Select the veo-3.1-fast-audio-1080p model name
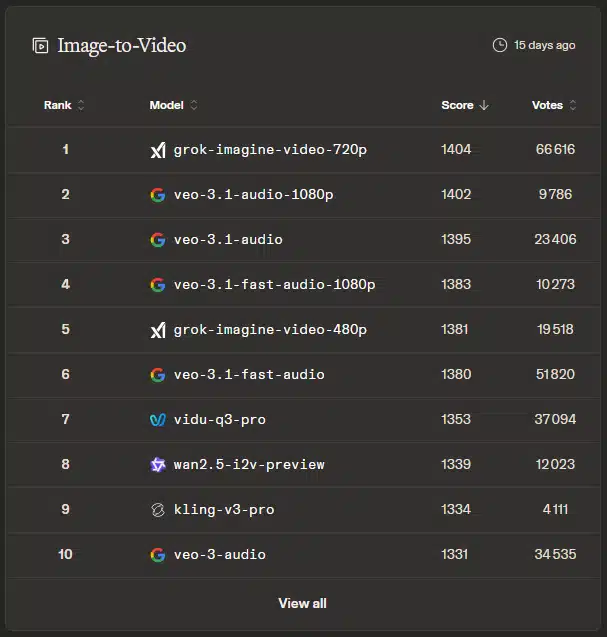 tap(274, 285)
